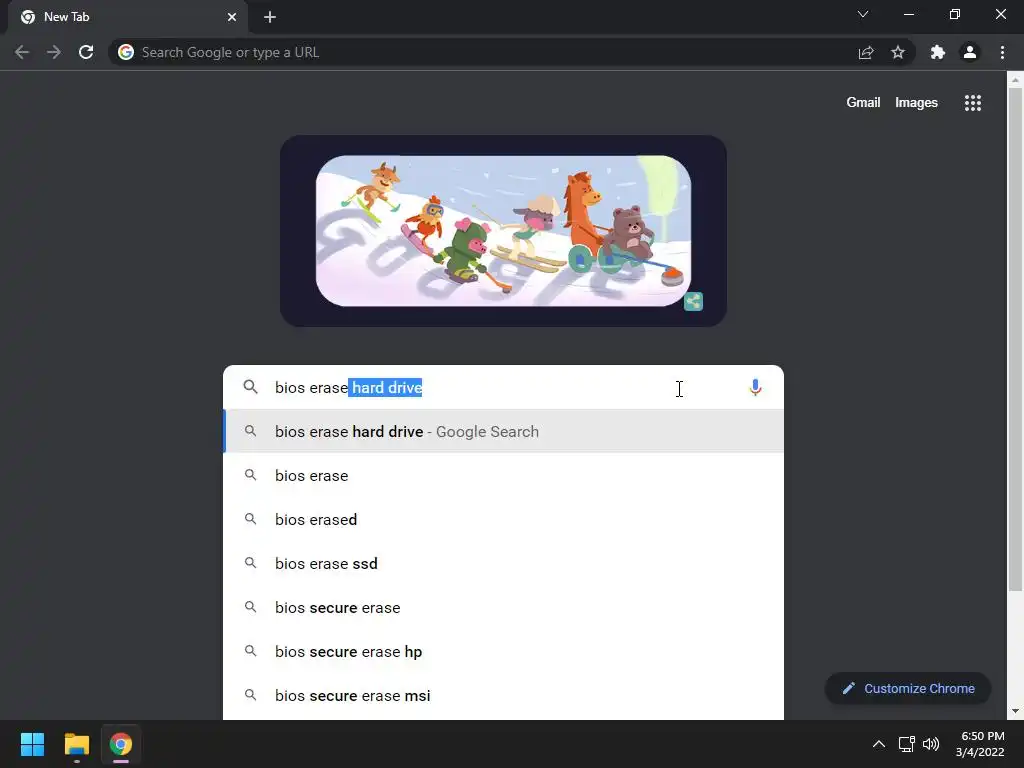
Task: Open the Windows Start menu
Action: [x=32, y=744]
